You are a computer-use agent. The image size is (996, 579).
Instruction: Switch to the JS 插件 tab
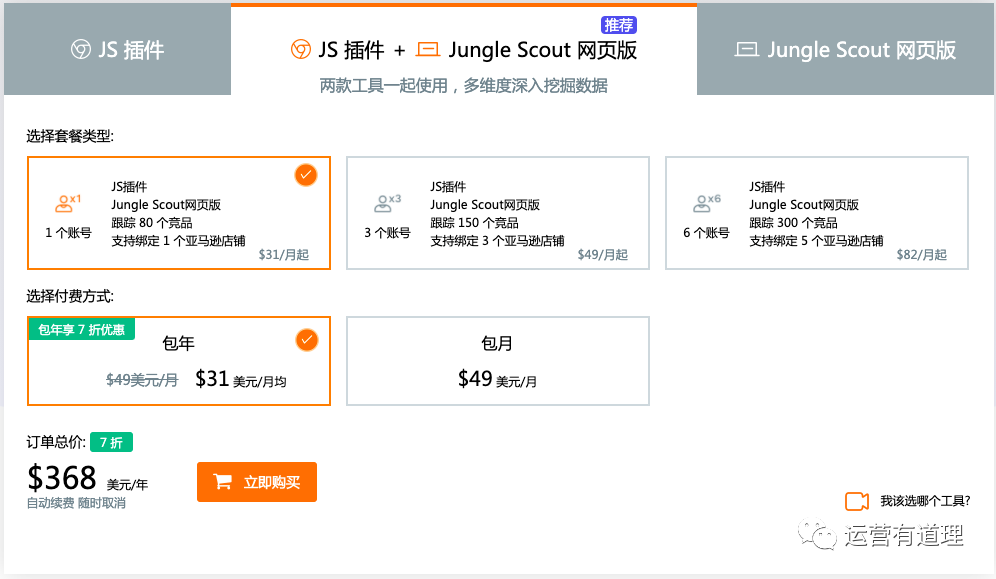117,49
